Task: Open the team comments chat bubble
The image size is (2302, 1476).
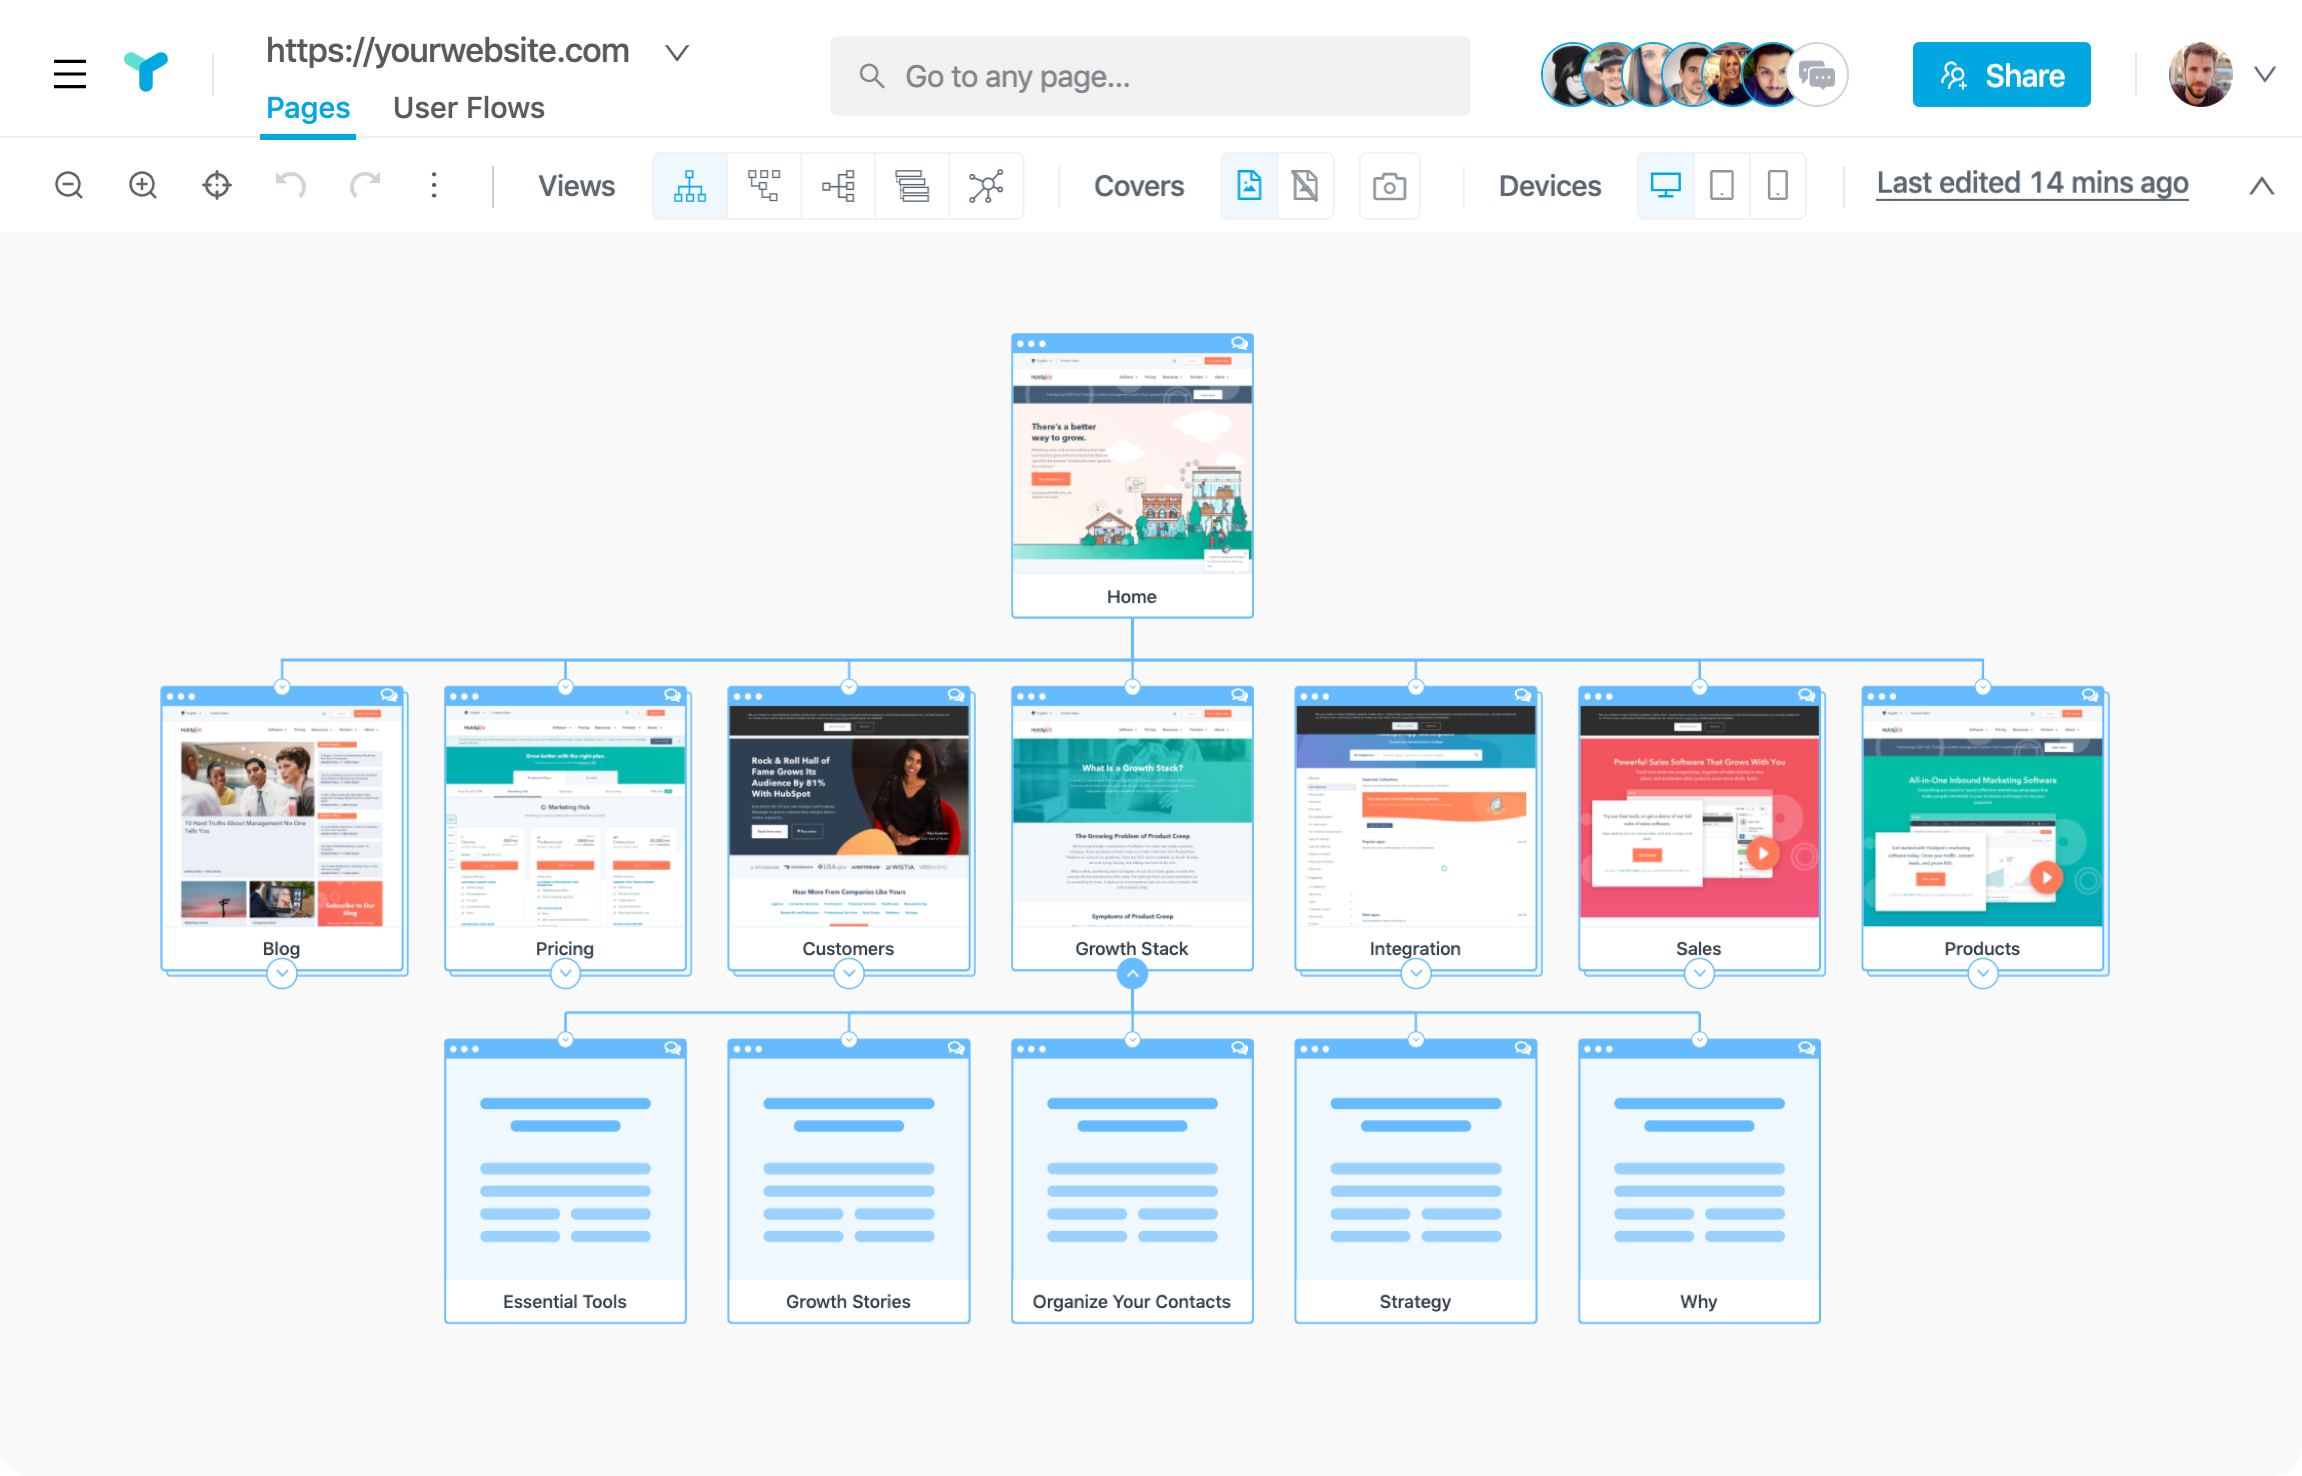Action: tap(1817, 75)
